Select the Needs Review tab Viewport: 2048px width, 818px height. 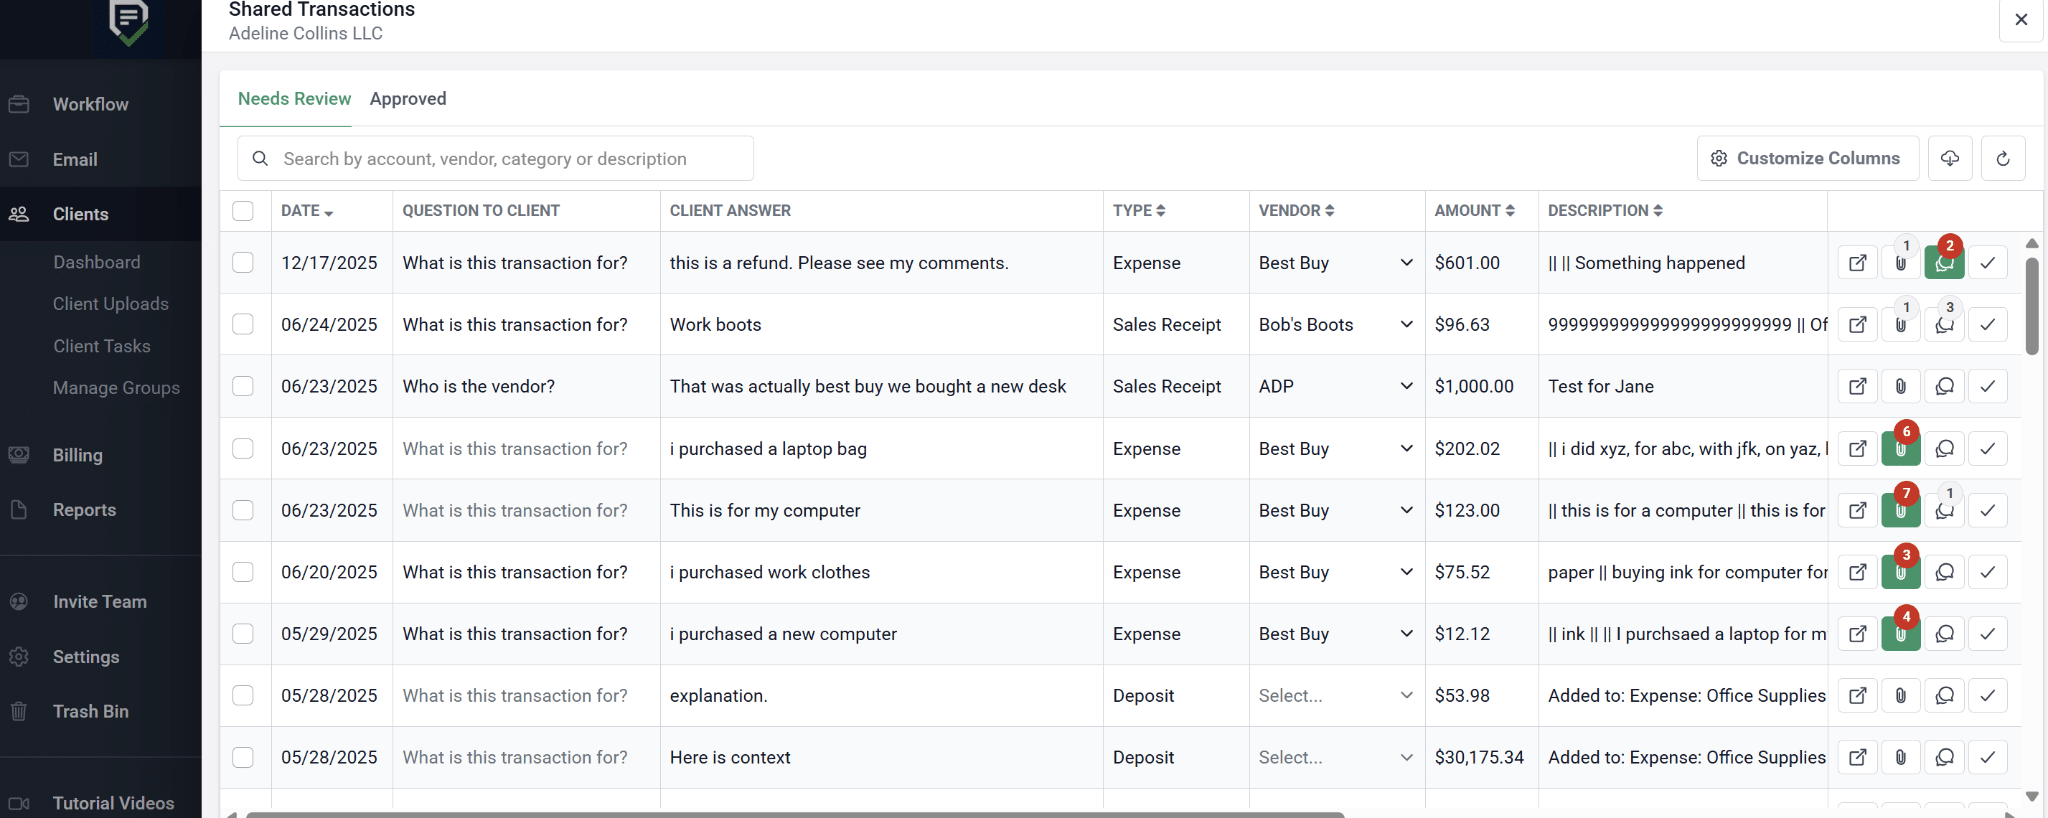pyautogui.click(x=294, y=99)
